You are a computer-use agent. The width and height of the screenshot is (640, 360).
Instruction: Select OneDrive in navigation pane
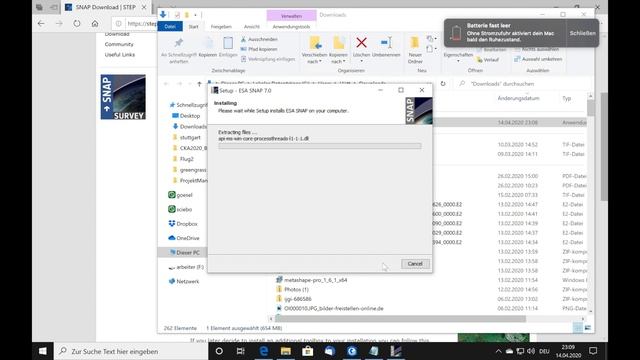[x=184, y=238]
